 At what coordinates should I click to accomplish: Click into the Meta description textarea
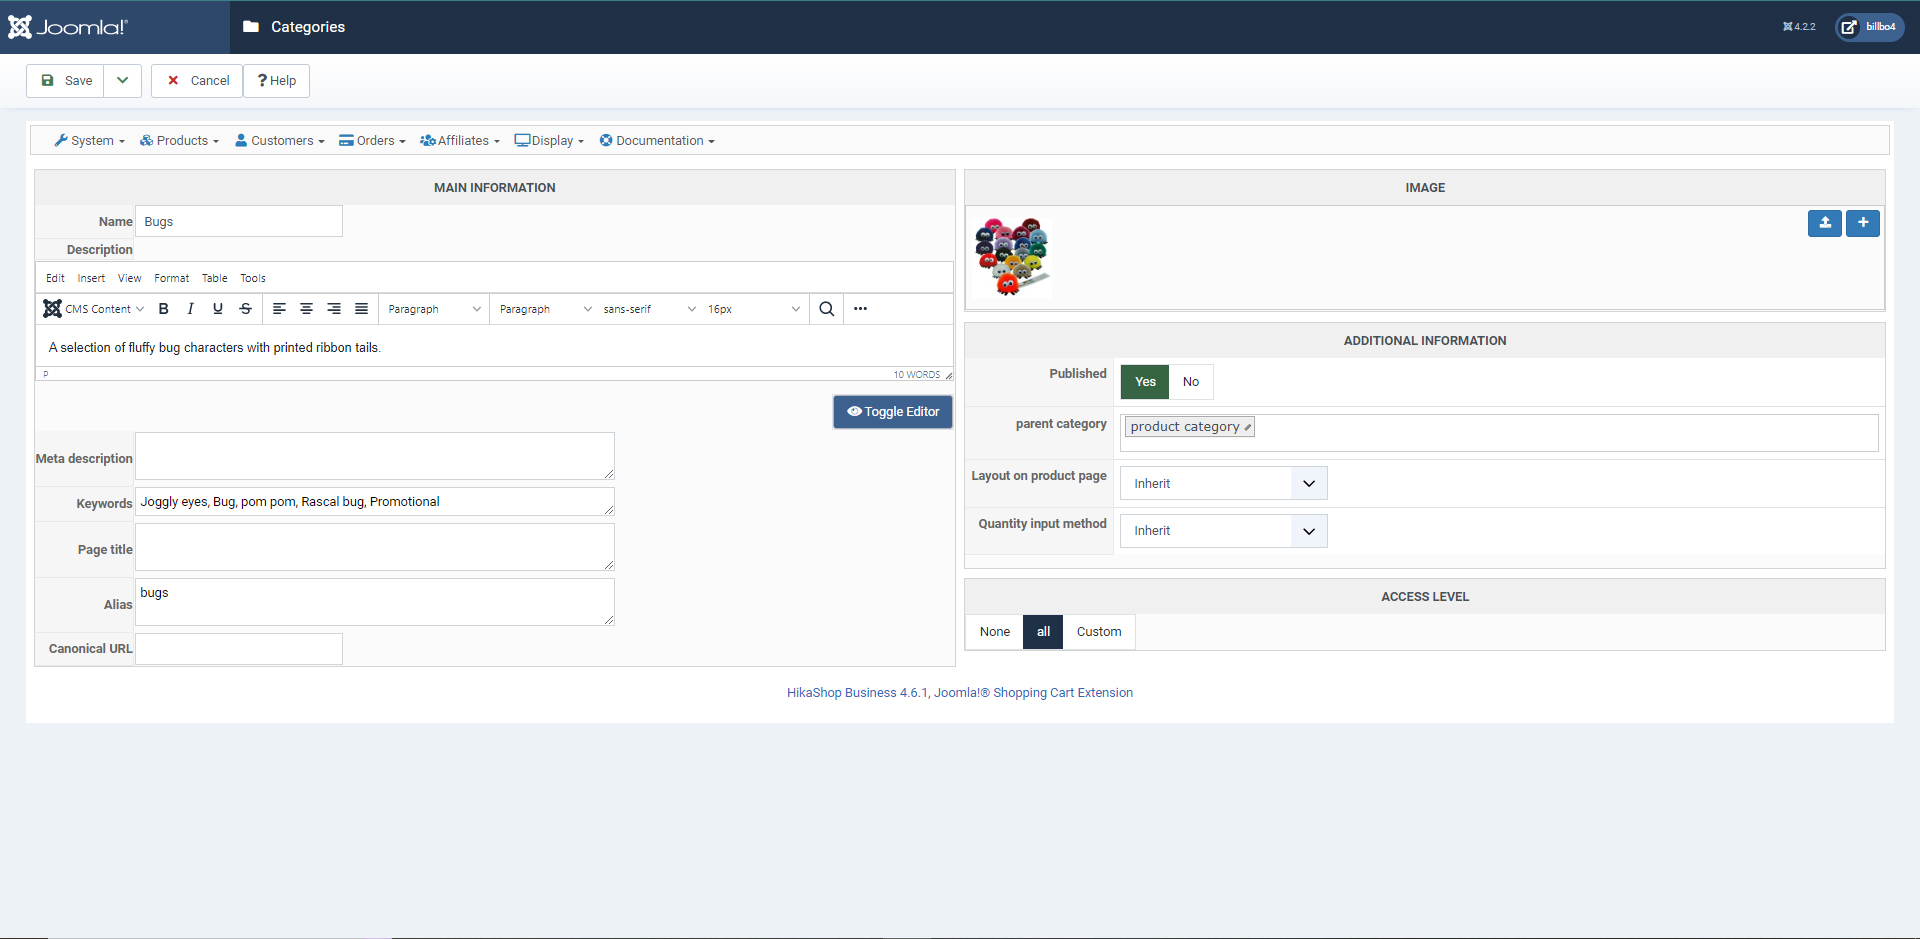[375, 456]
